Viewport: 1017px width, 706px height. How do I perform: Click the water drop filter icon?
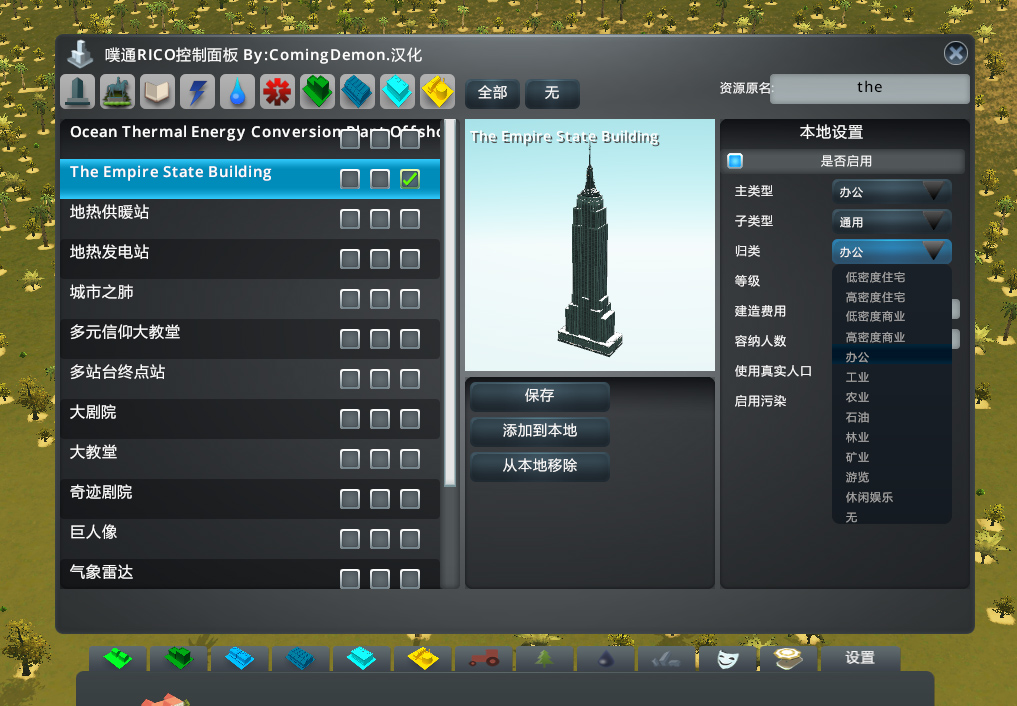tap(238, 92)
